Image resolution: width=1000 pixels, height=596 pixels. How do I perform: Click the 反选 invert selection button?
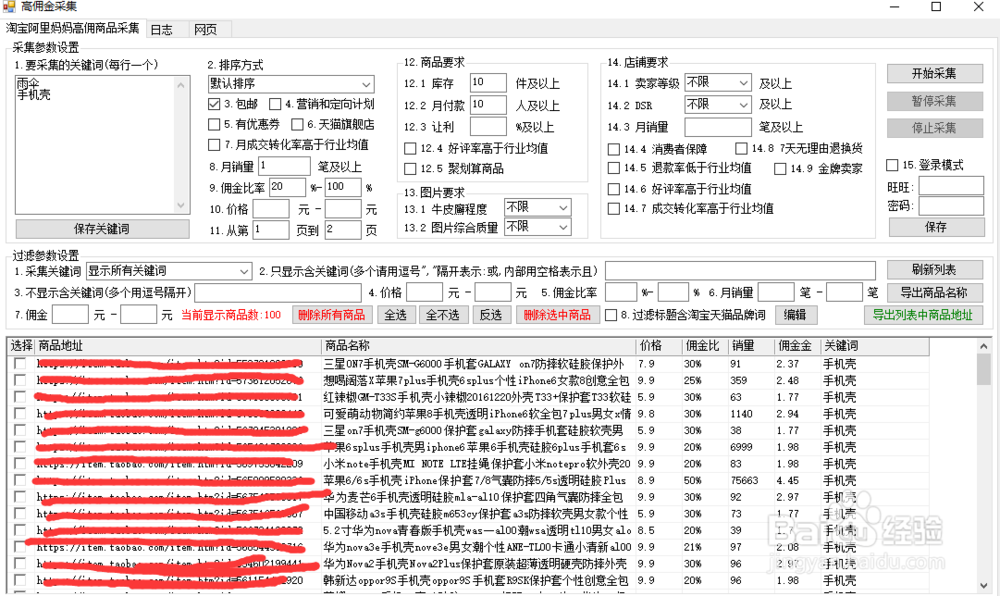(493, 314)
